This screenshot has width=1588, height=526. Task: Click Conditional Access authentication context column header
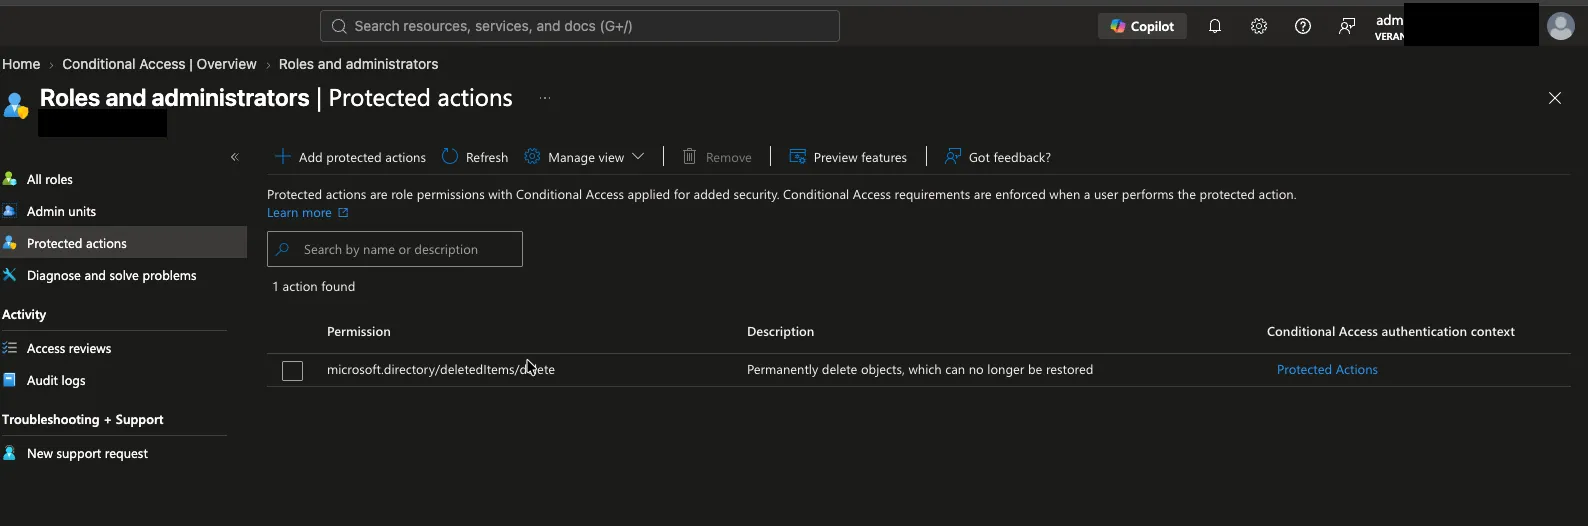pyautogui.click(x=1390, y=332)
